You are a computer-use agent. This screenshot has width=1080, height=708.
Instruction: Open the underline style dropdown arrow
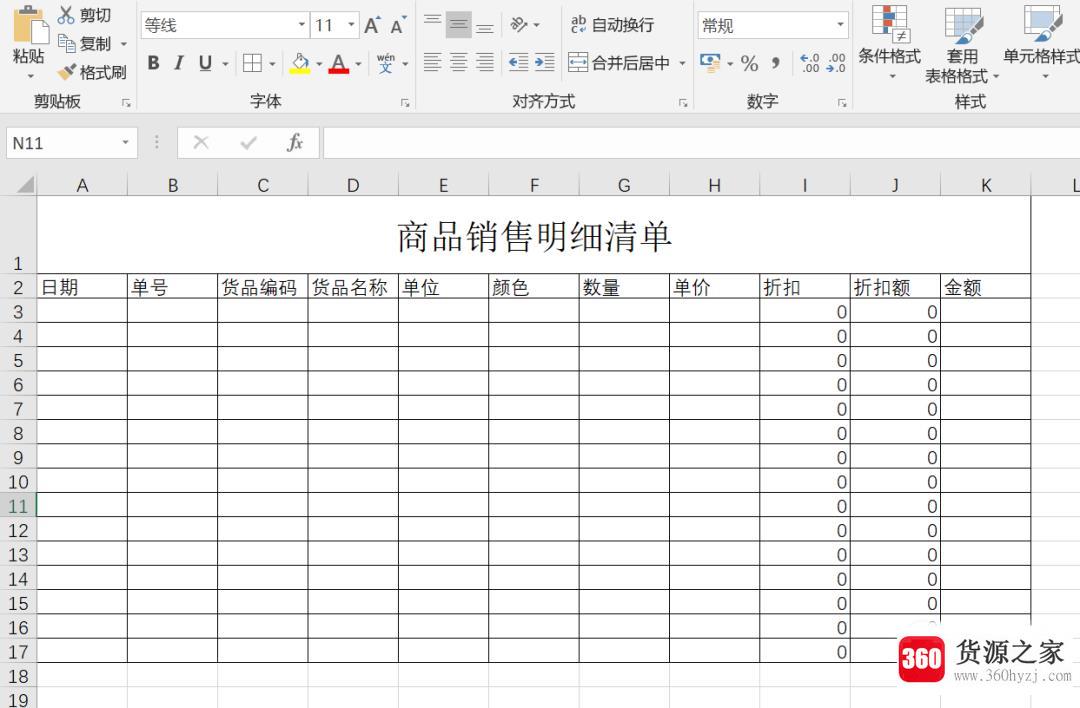point(225,64)
